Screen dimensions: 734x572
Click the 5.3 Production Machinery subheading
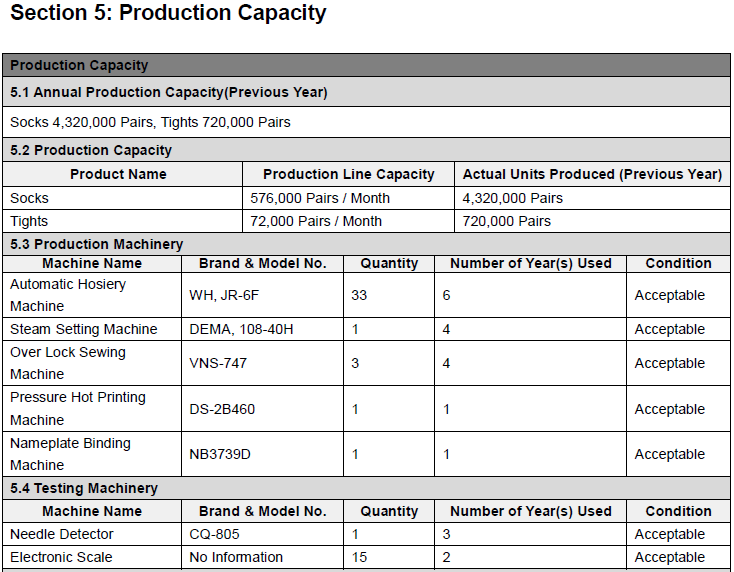(x=97, y=244)
